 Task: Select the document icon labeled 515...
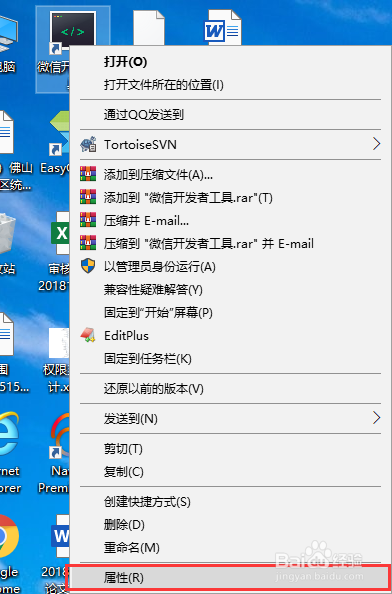click(7, 334)
